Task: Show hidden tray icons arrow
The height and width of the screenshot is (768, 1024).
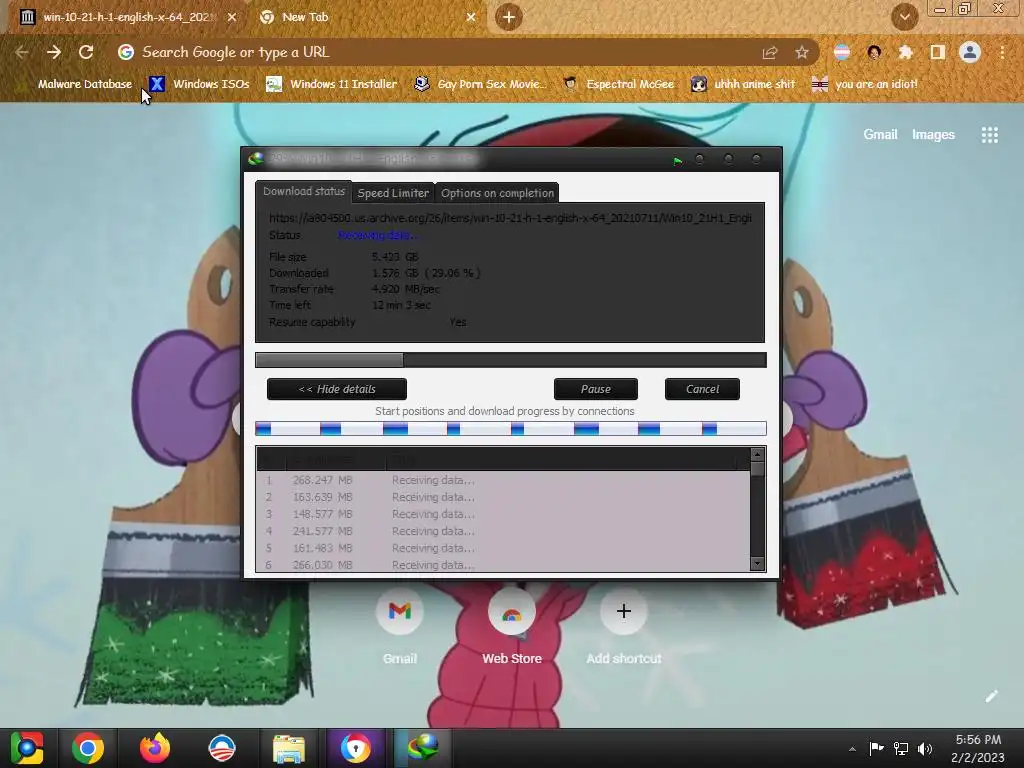Action: [852, 749]
